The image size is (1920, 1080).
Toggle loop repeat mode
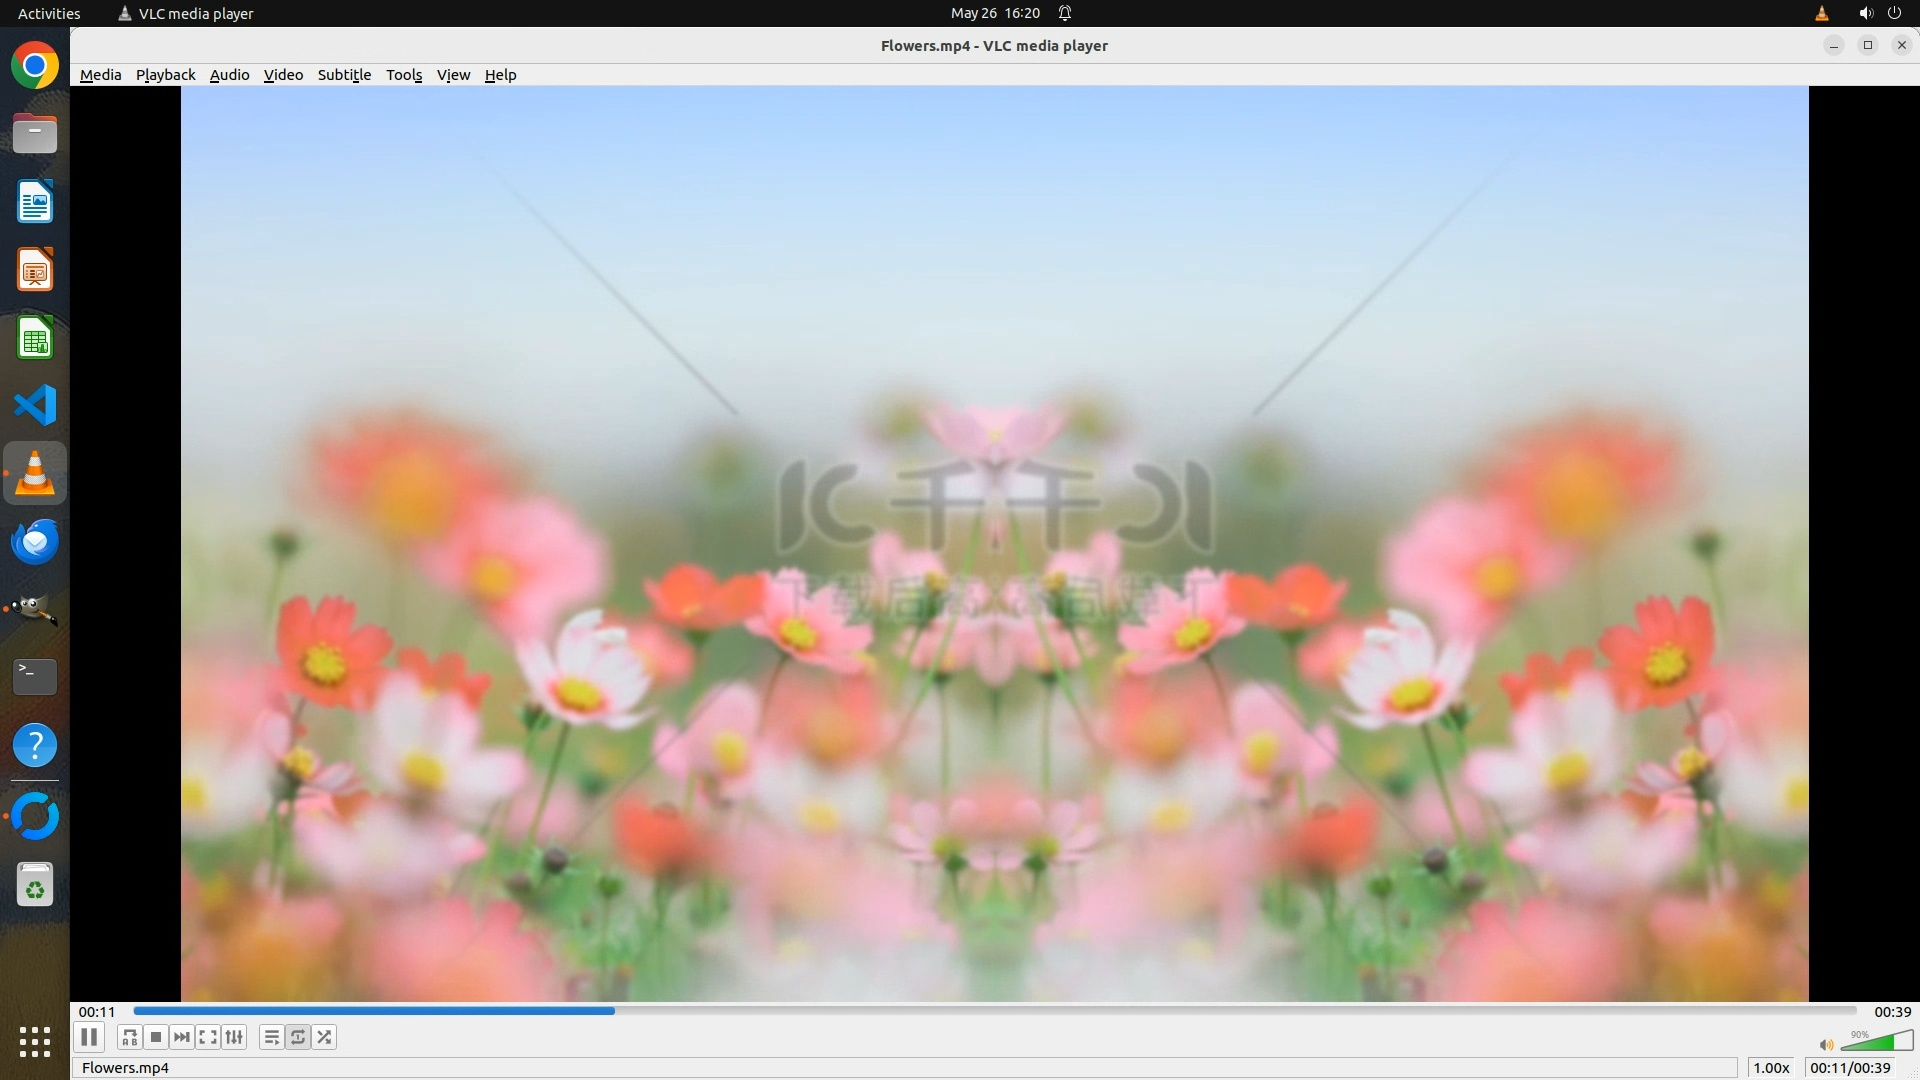[x=298, y=1037]
